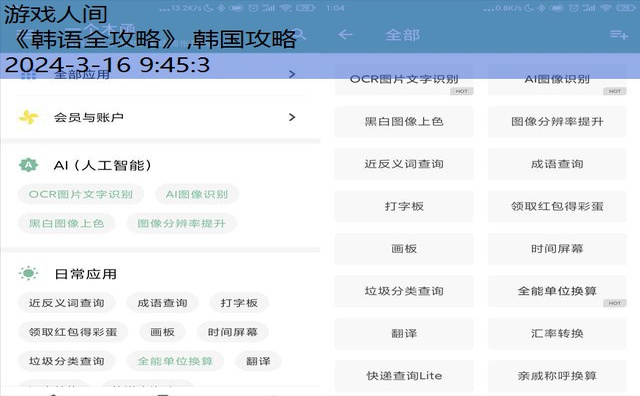640x396 pixels.
Task: Open 翻译 tile in 全部 list
Action: (x=404, y=334)
